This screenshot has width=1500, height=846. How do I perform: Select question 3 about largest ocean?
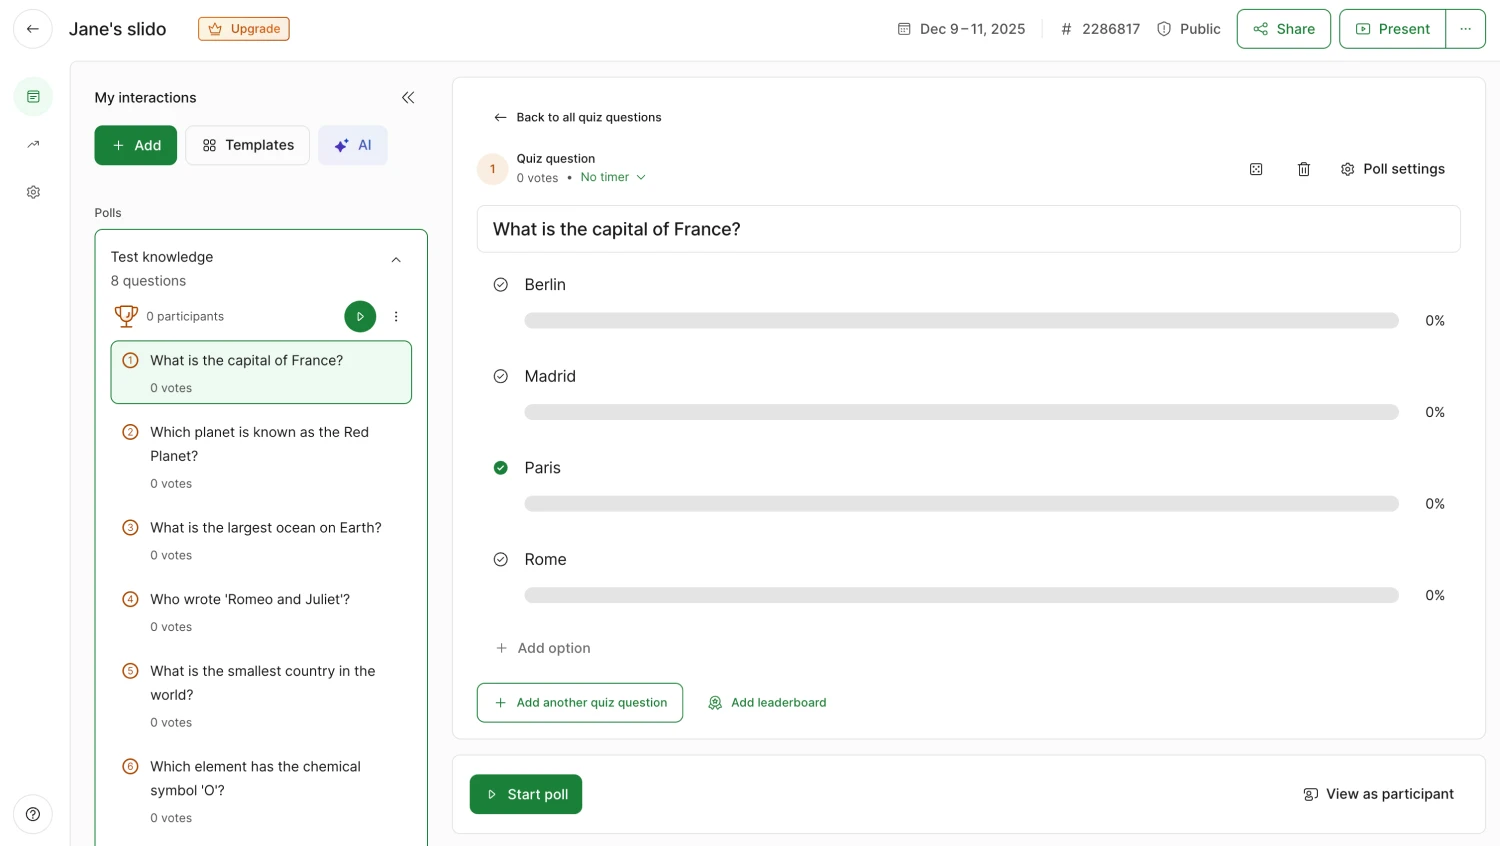click(265, 528)
